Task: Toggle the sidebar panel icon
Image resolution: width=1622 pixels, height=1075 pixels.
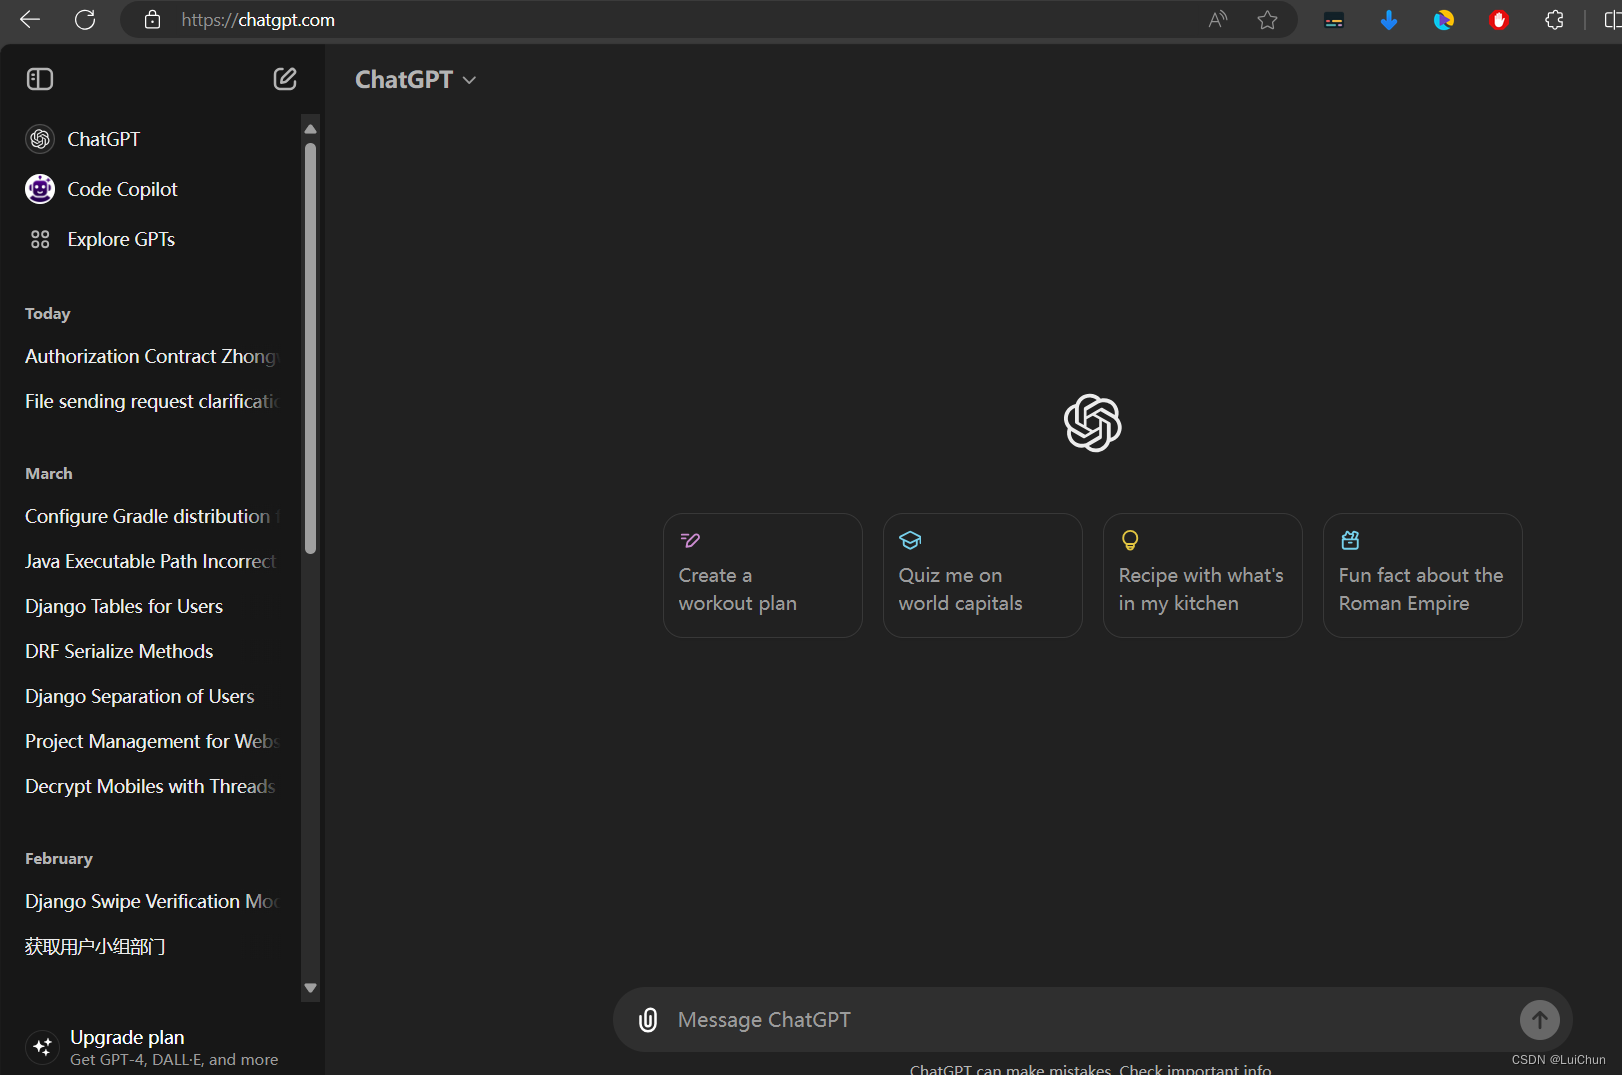Action: point(40,79)
